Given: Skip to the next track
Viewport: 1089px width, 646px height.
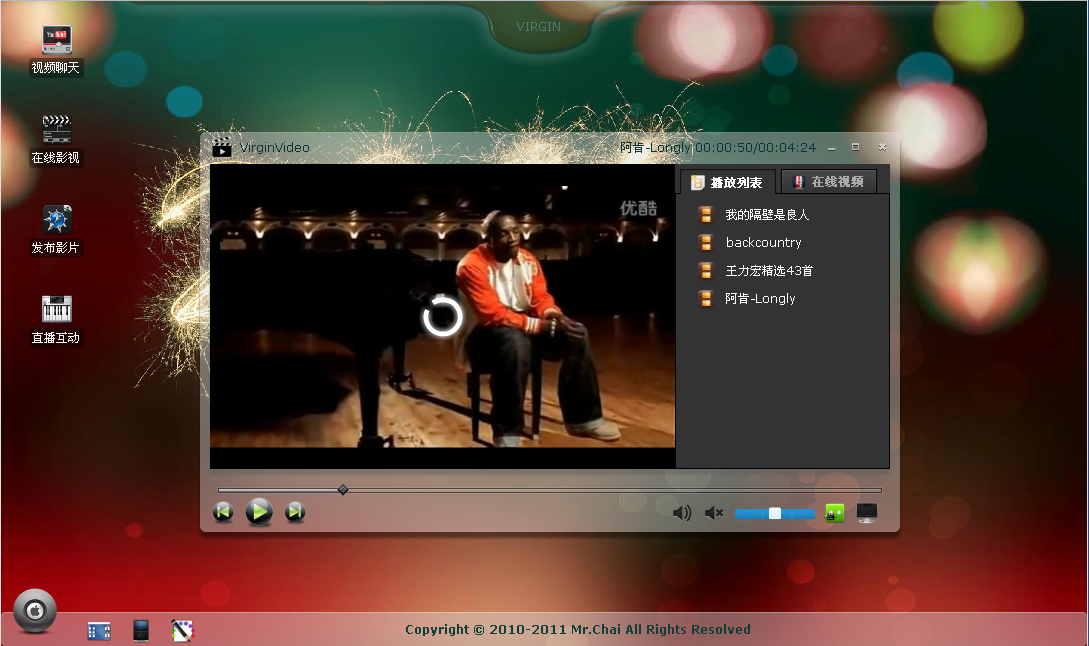Looking at the screenshot, I should (295, 513).
